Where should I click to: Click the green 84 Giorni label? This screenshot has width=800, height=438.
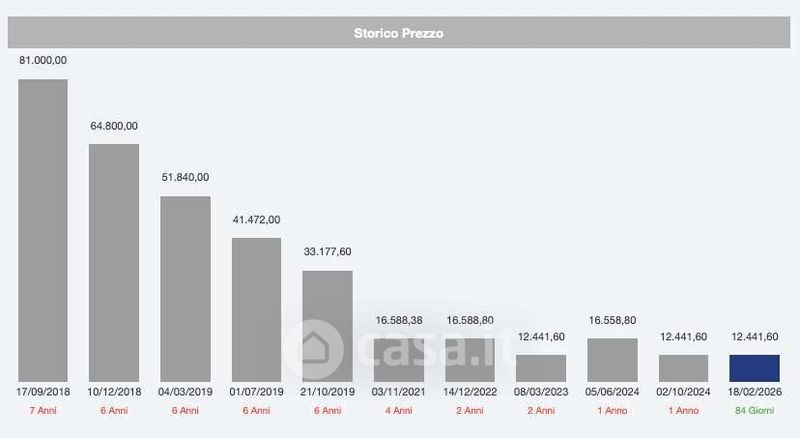click(755, 411)
